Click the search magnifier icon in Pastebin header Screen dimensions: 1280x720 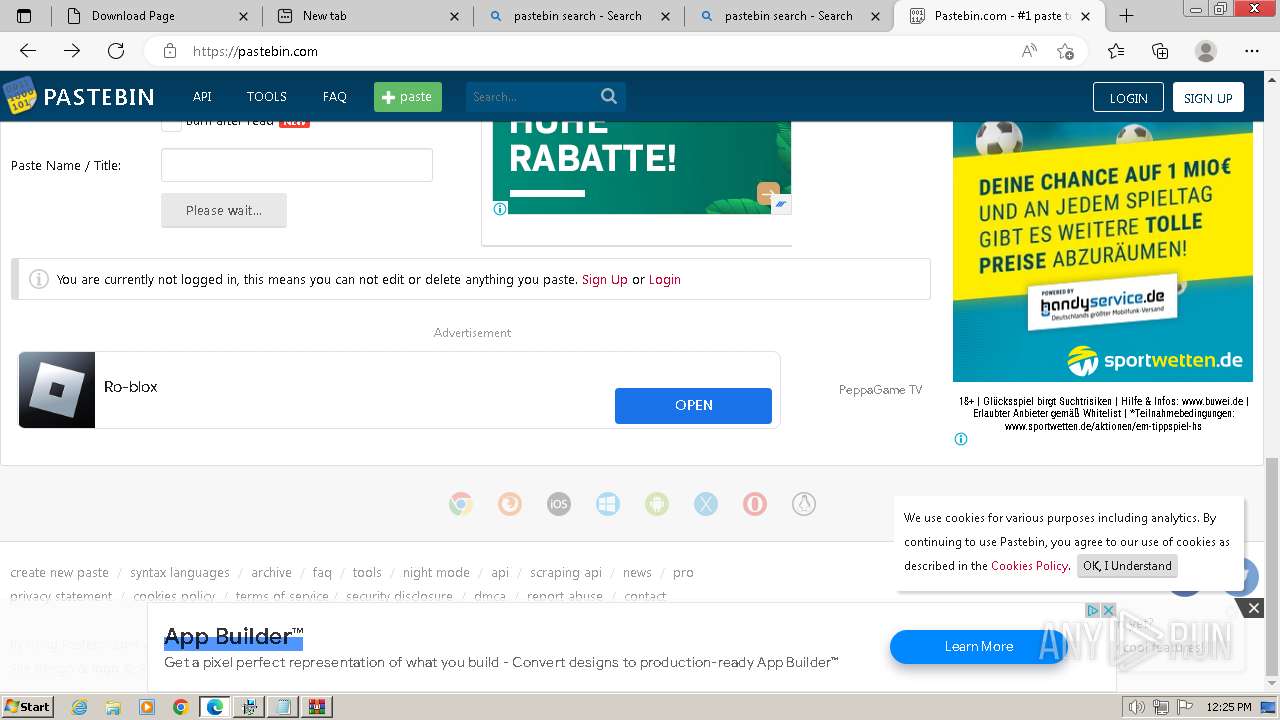click(609, 96)
